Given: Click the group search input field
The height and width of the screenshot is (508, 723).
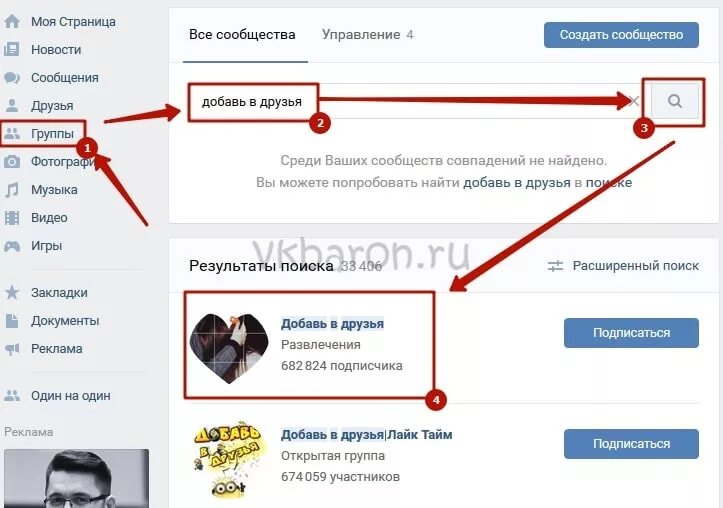Looking at the screenshot, I should 410,101.
